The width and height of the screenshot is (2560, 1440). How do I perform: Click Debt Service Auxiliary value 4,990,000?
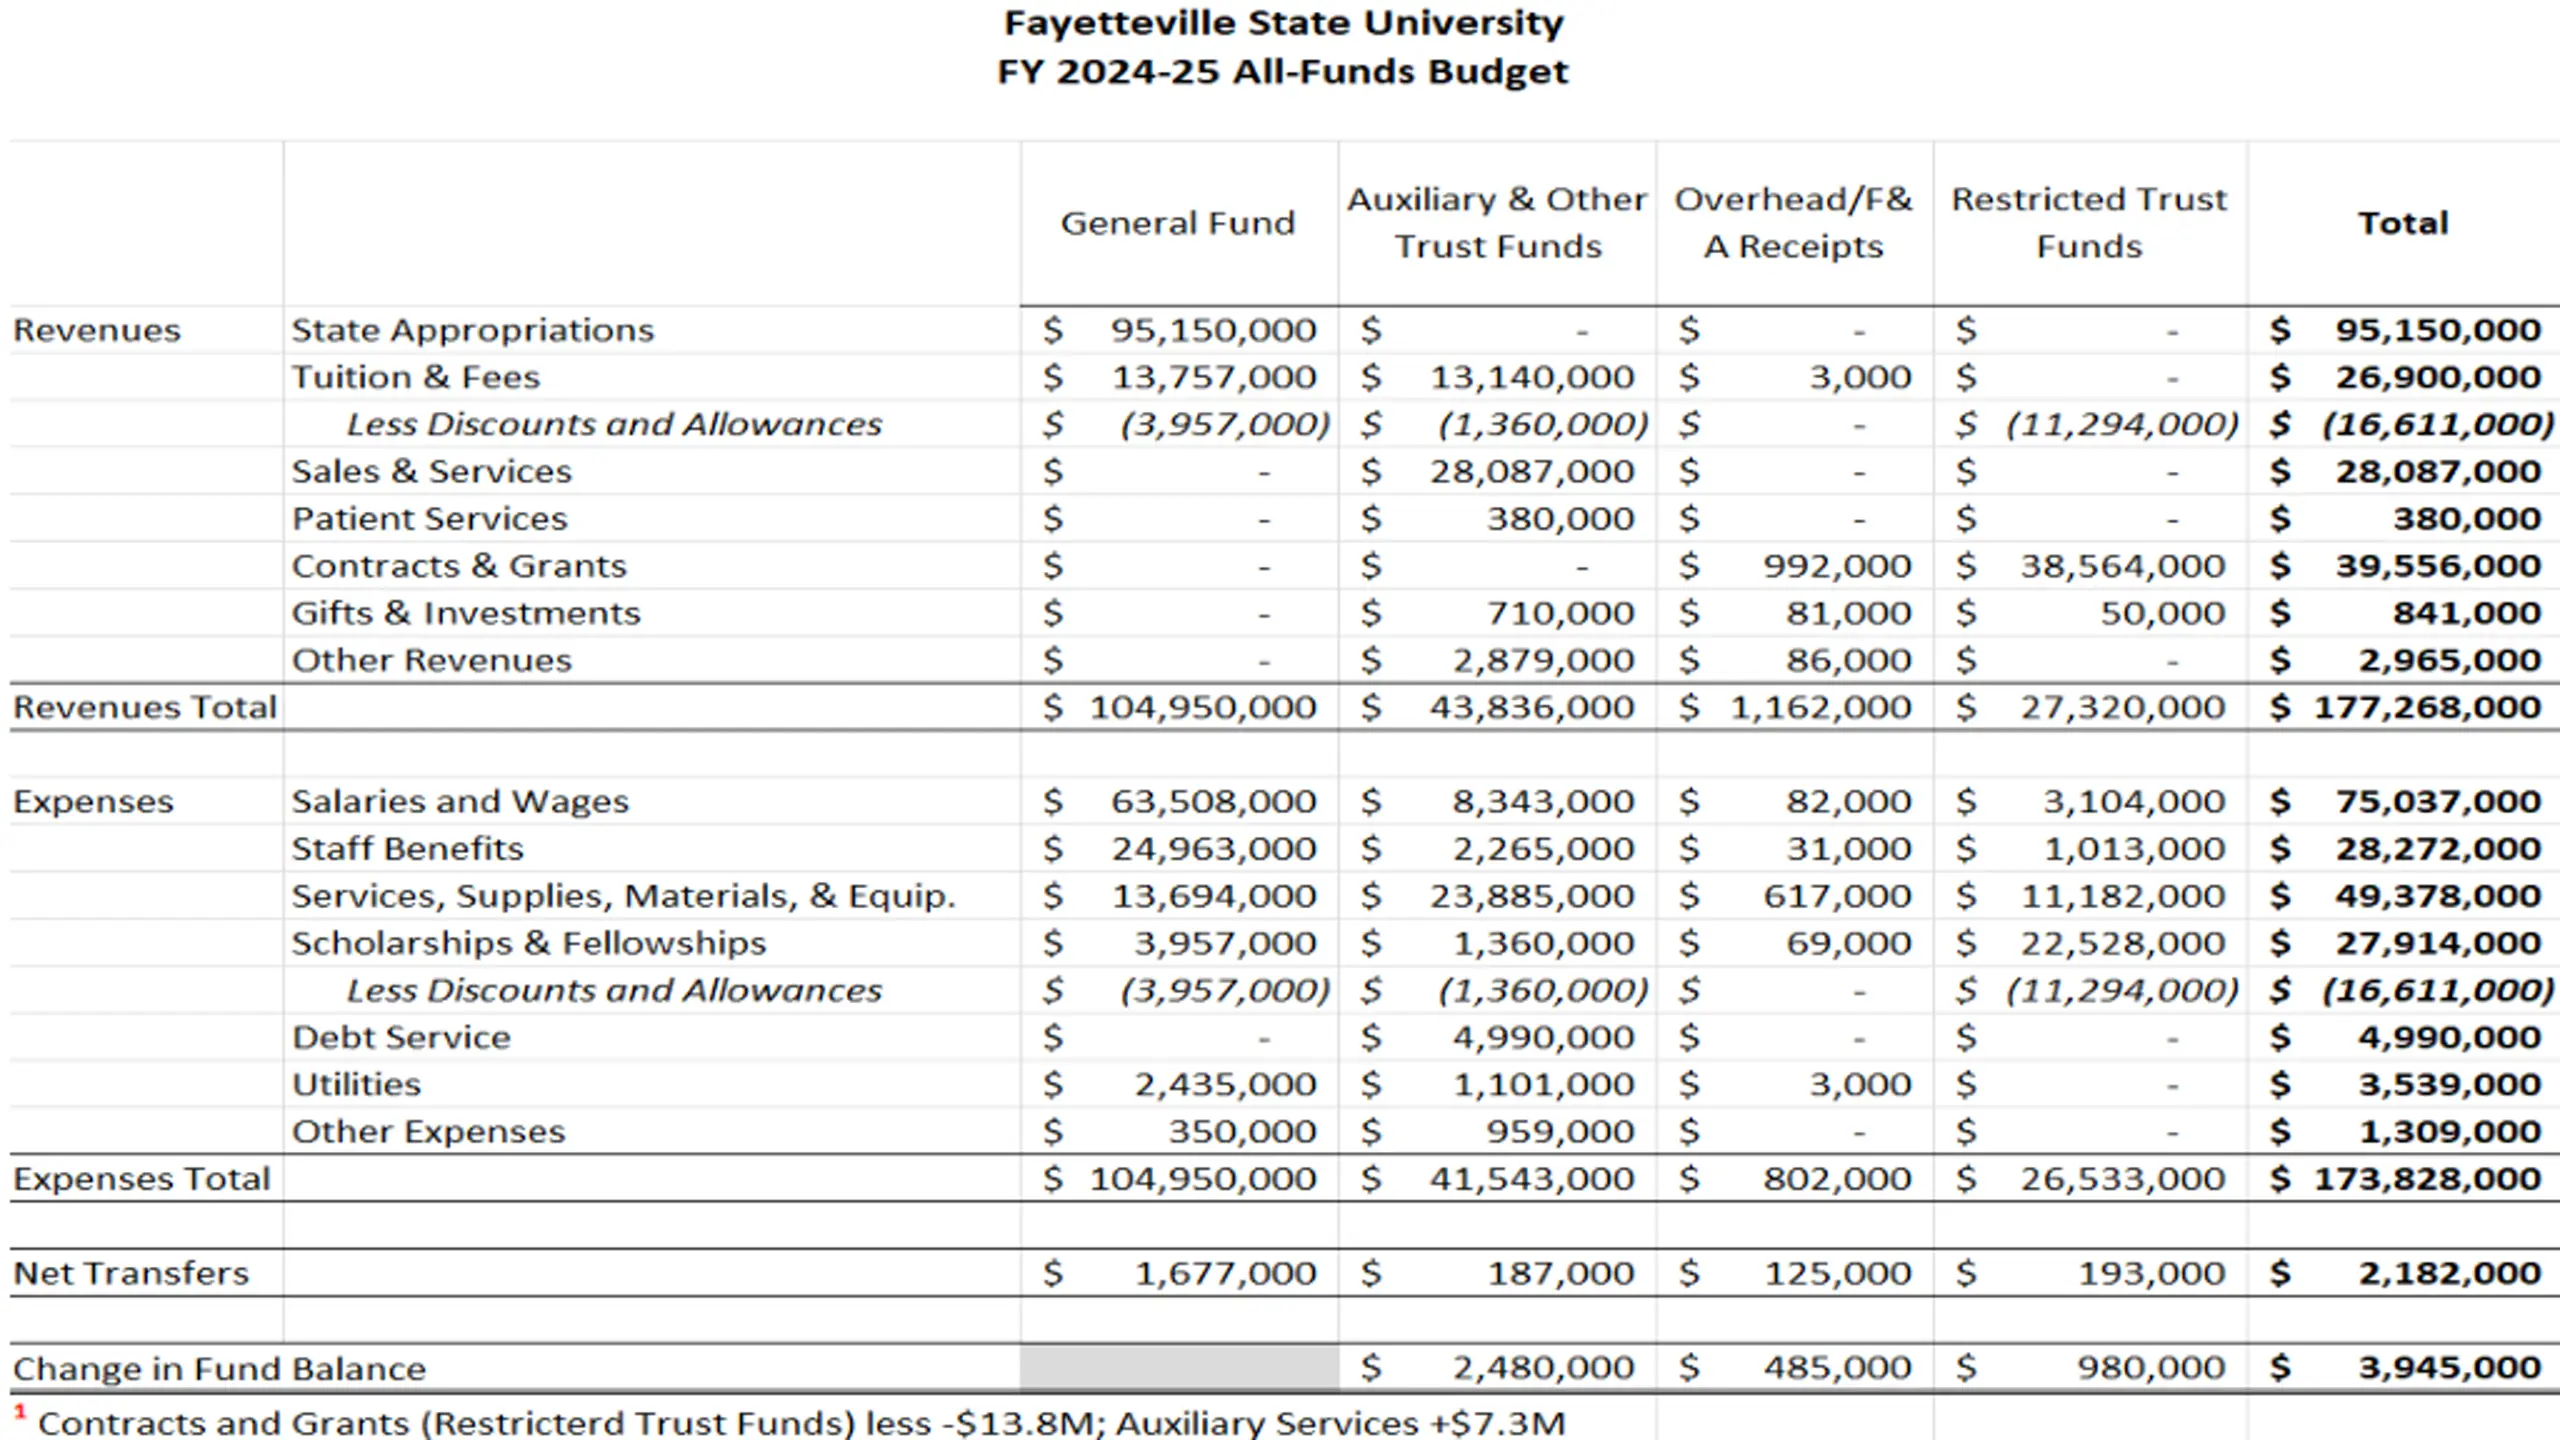(1544, 1038)
